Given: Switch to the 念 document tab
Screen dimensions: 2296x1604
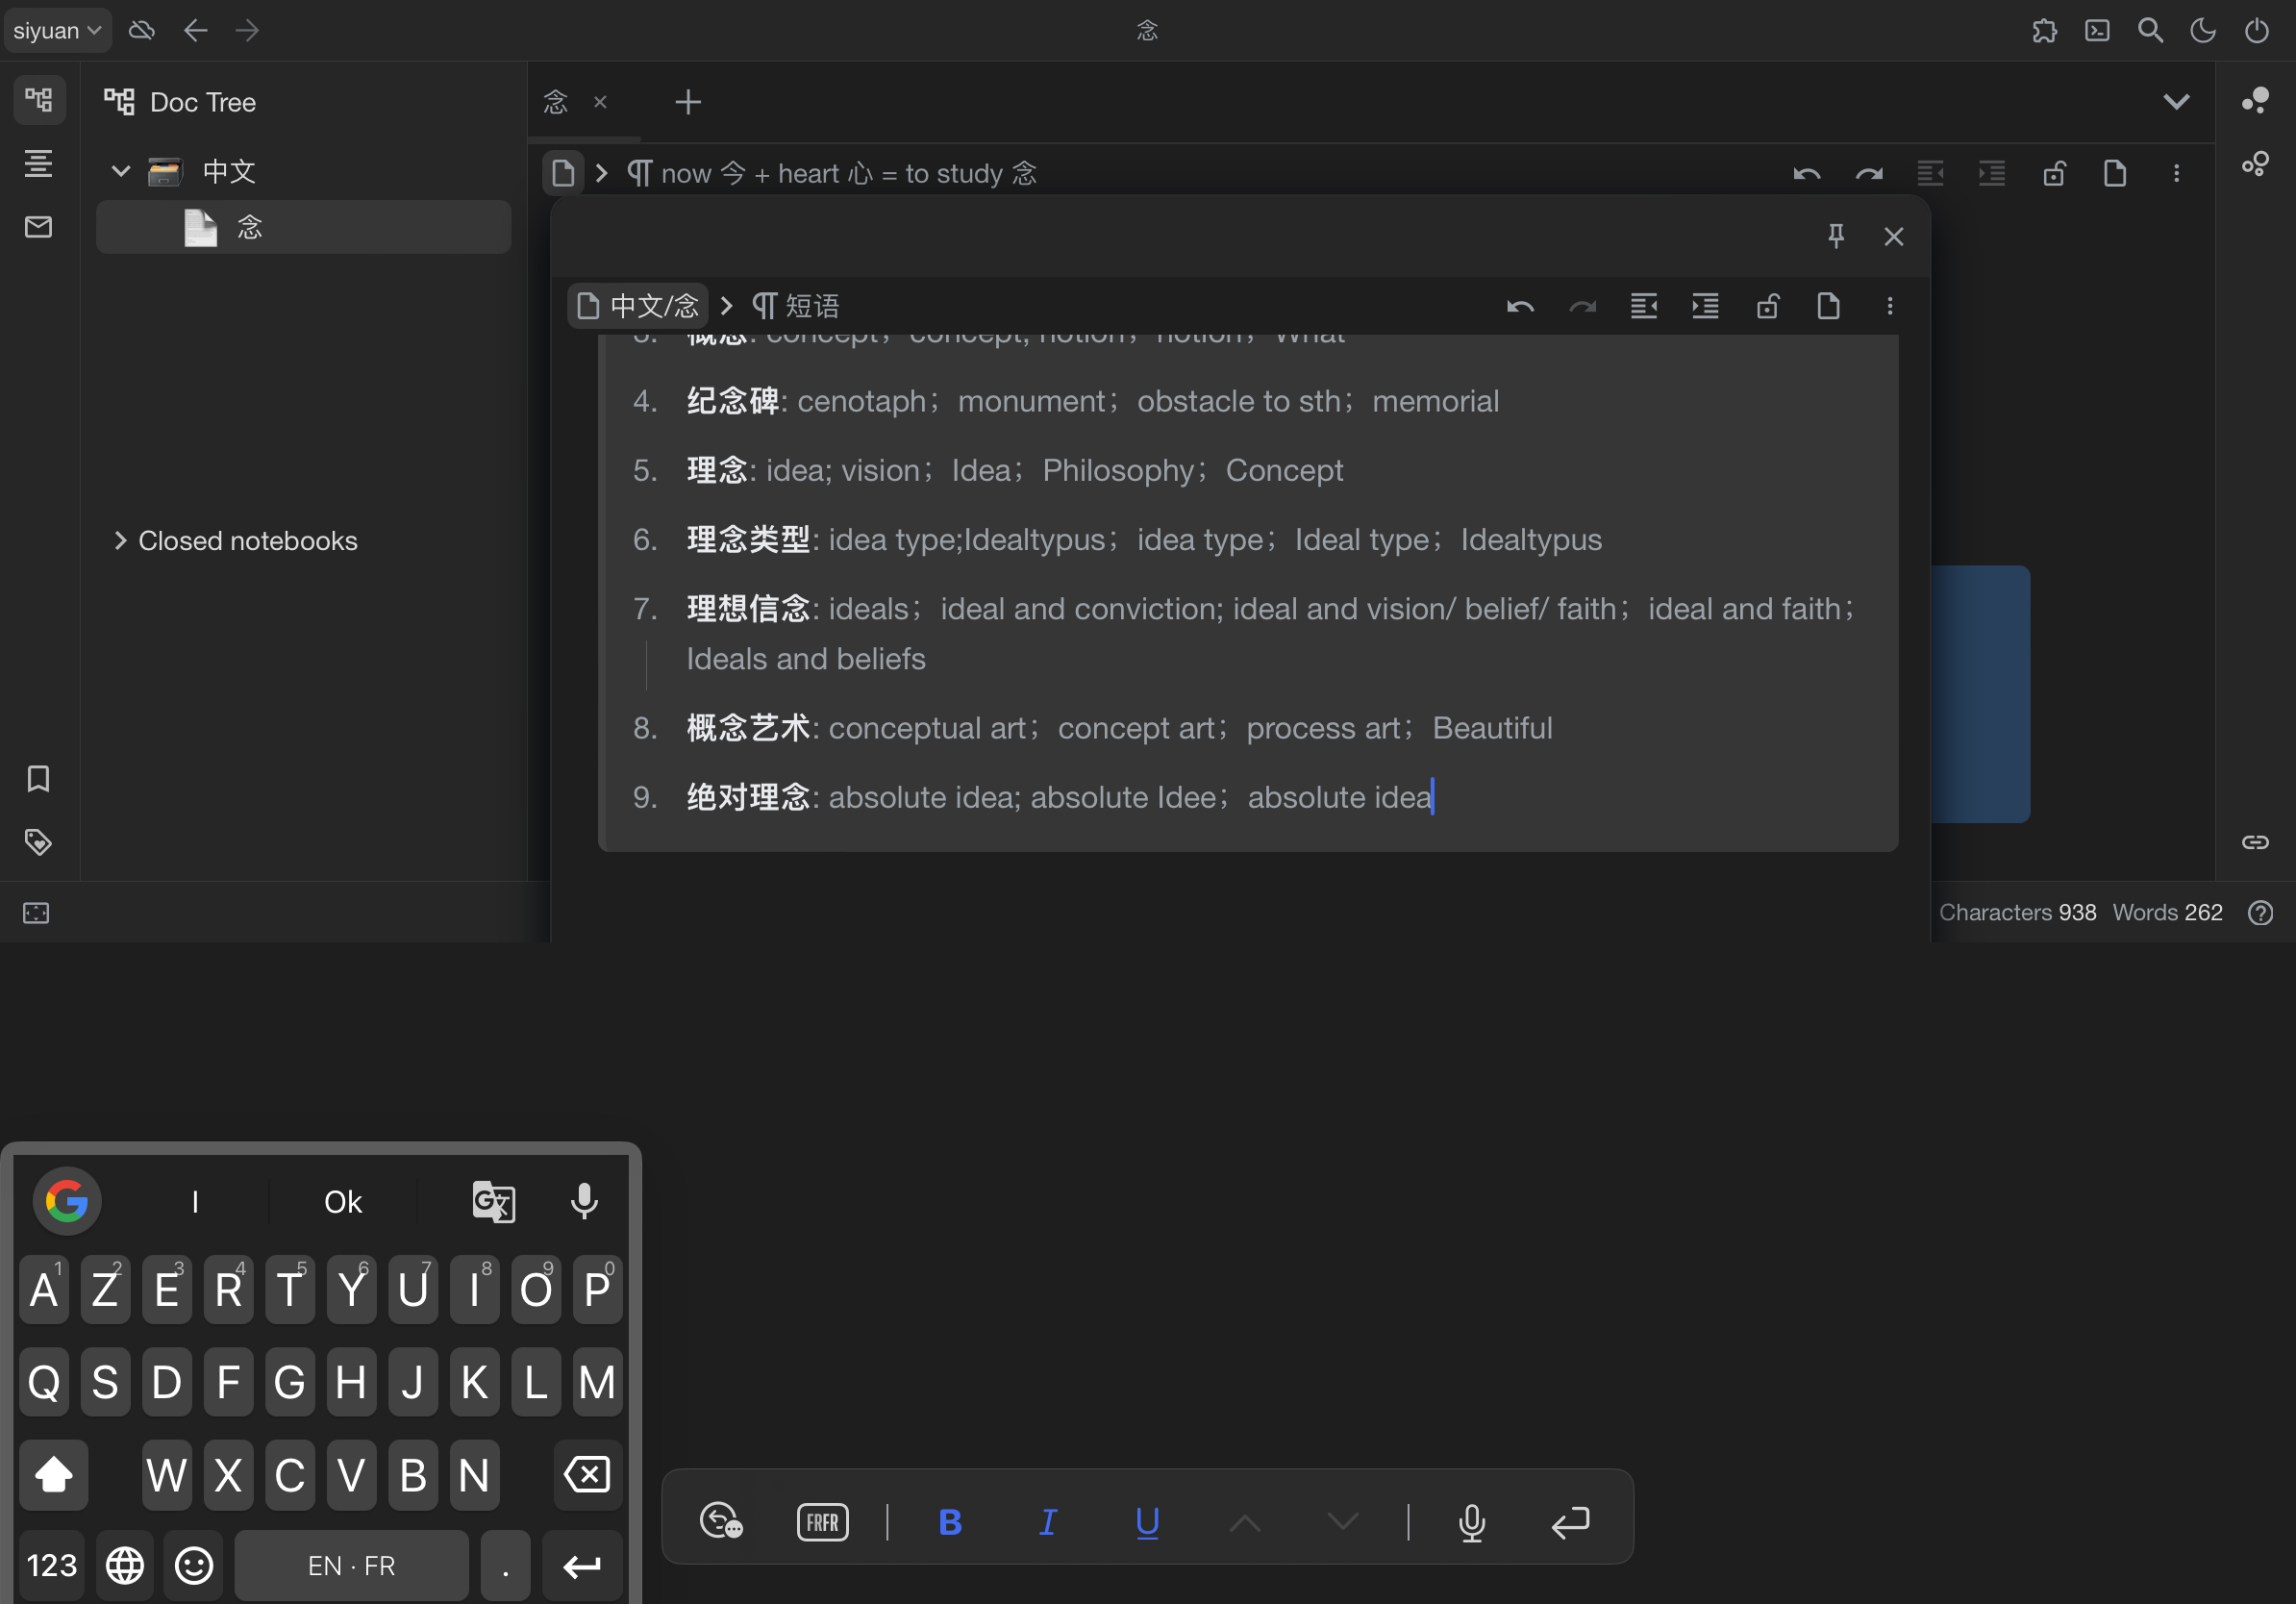Looking at the screenshot, I should 556,102.
